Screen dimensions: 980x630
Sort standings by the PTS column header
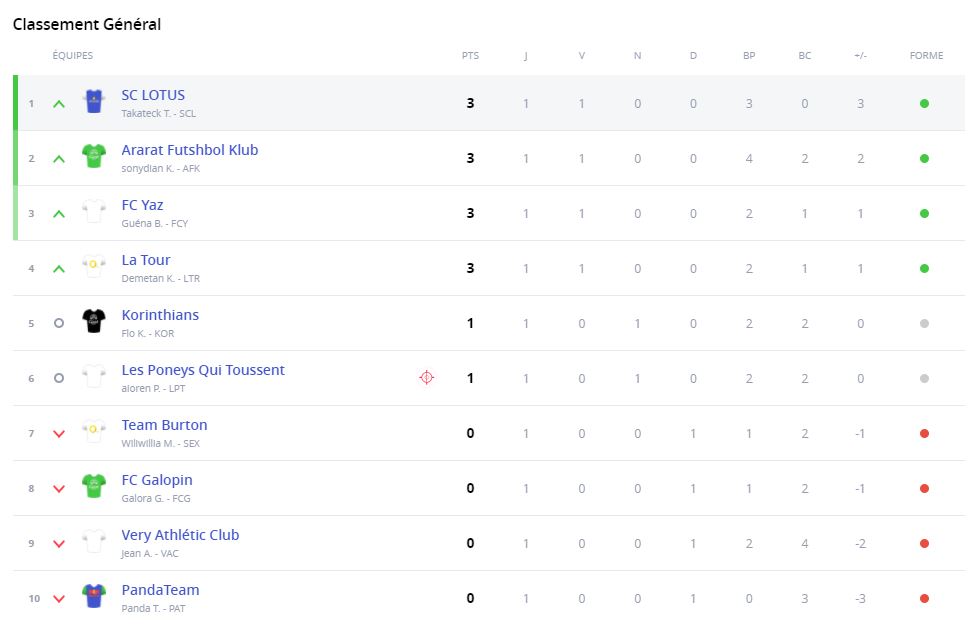470,56
